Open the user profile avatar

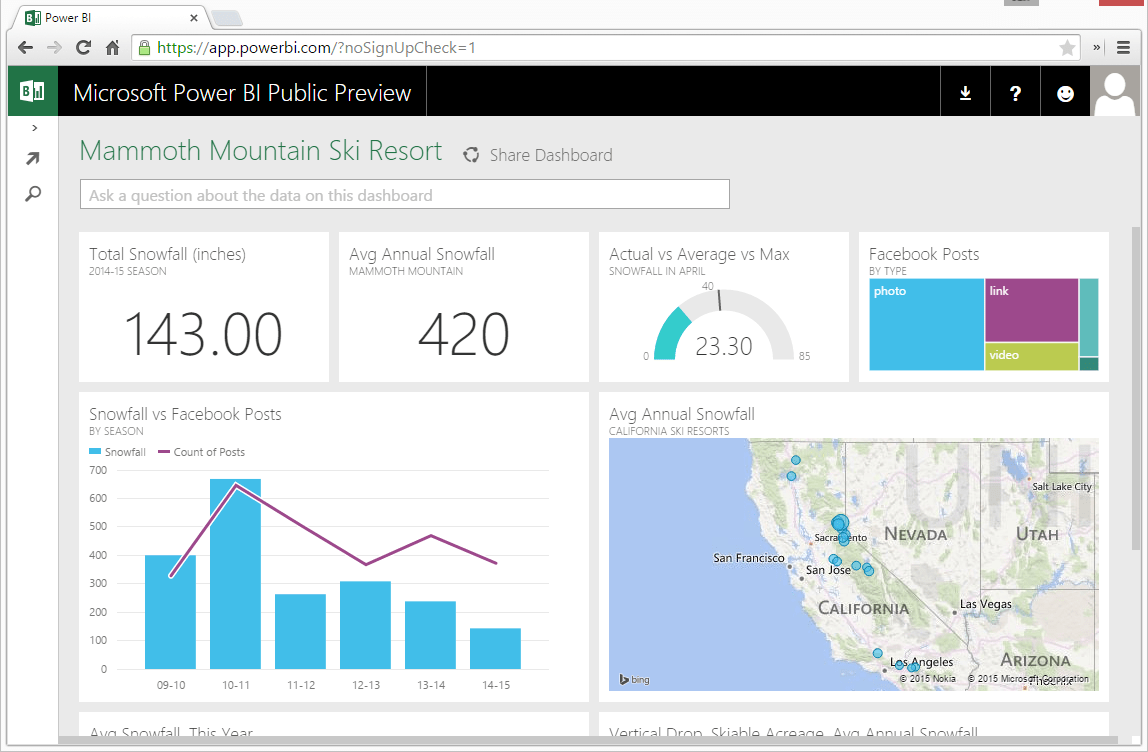click(x=1114, y=93)
